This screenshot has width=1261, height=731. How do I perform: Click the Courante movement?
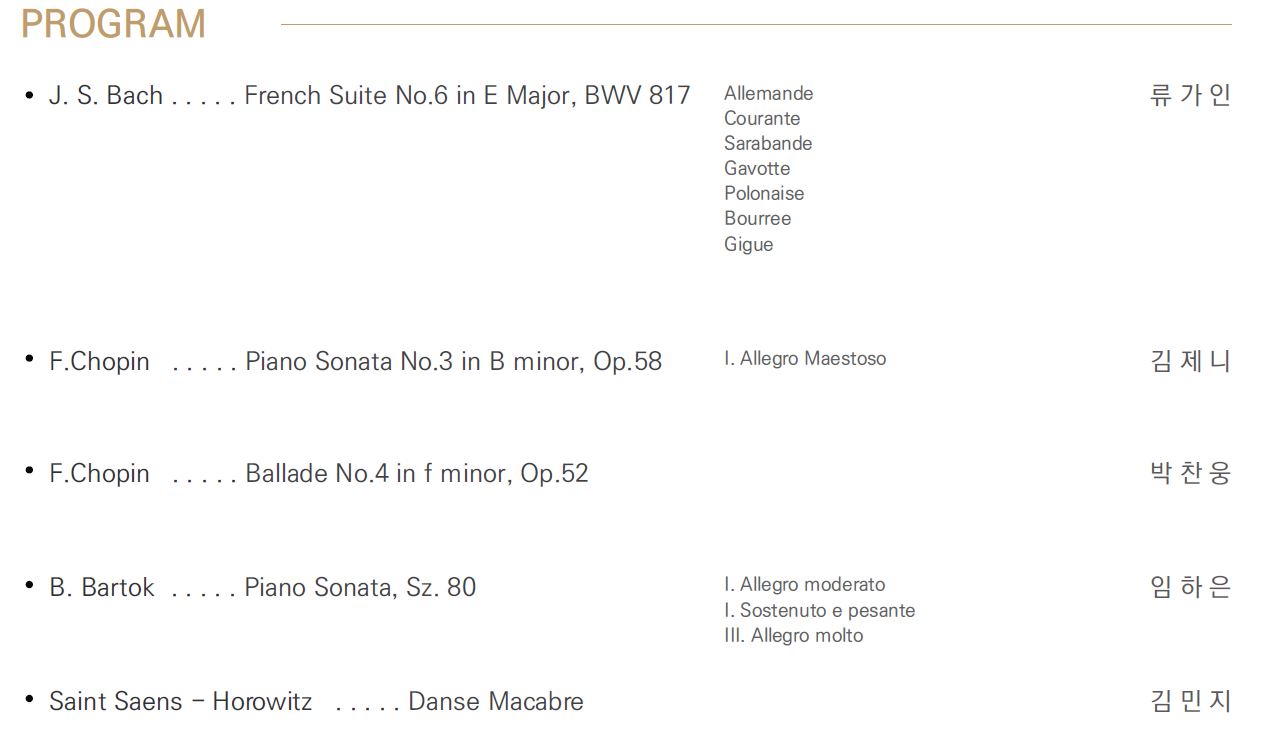pos(762,118)
